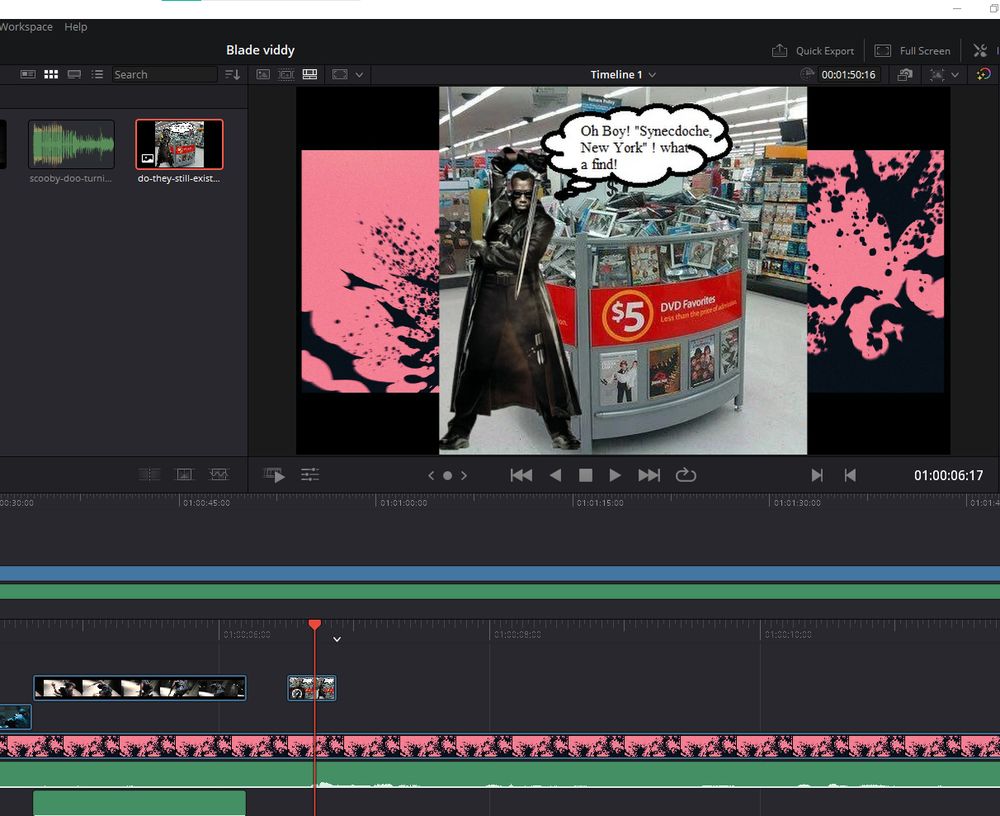Jump to next clip with skip-forward icon
Image resolution: width=1000 pixels, height=816 pixels.
tap(649, 476)
